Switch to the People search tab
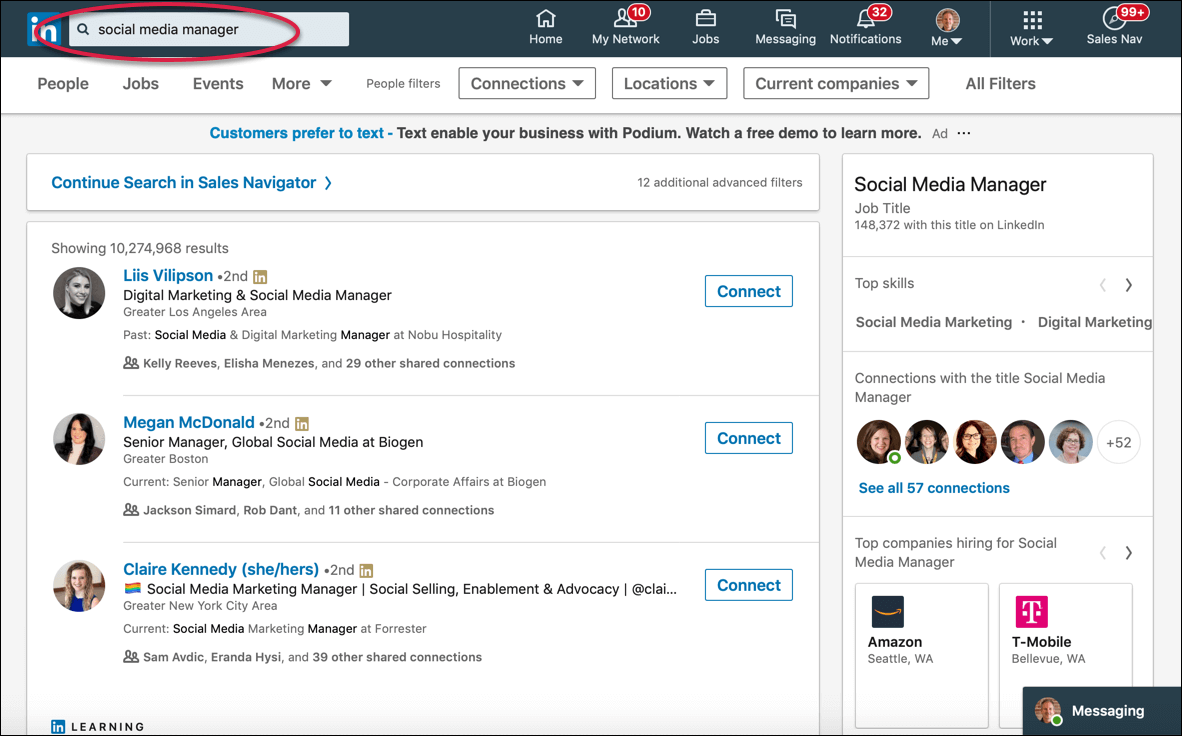Screen dimensions: 1182x736 tap(63, 84)
